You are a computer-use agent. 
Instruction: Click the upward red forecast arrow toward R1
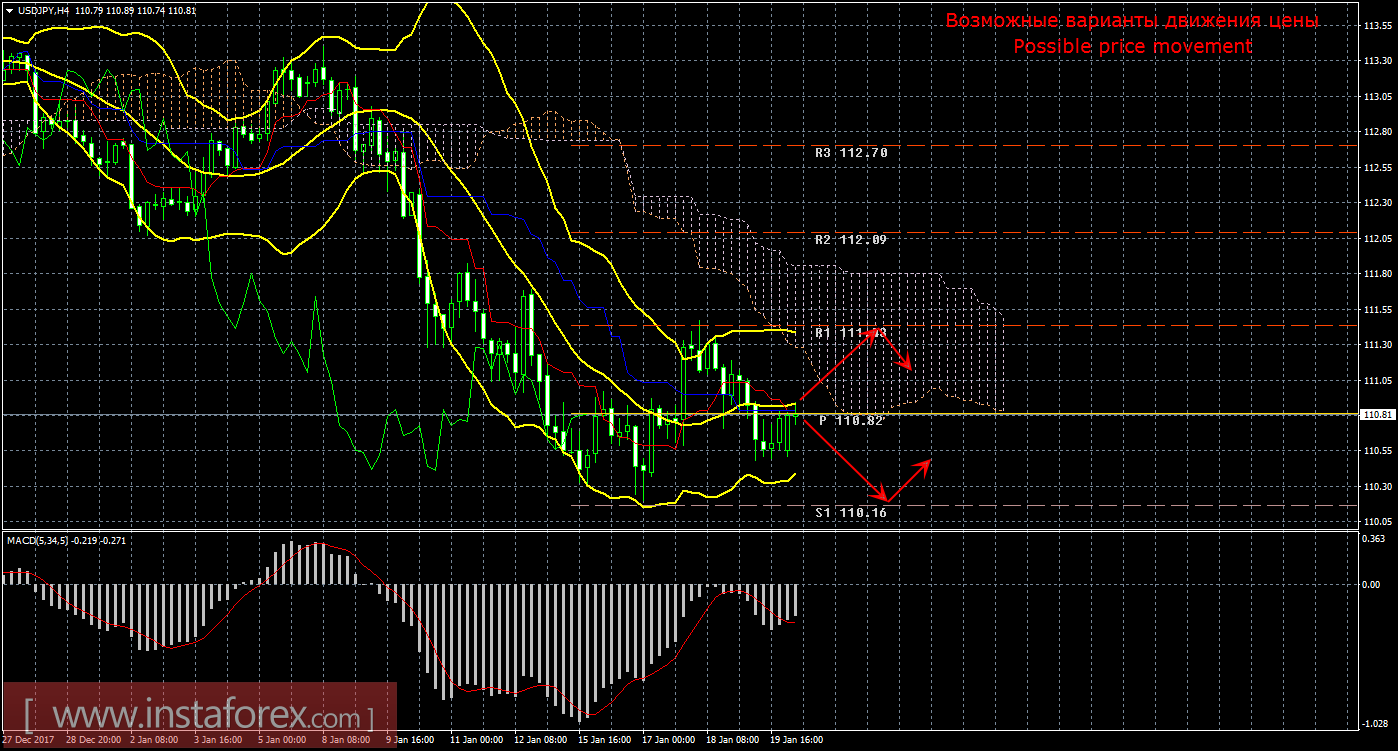point(838,364)
